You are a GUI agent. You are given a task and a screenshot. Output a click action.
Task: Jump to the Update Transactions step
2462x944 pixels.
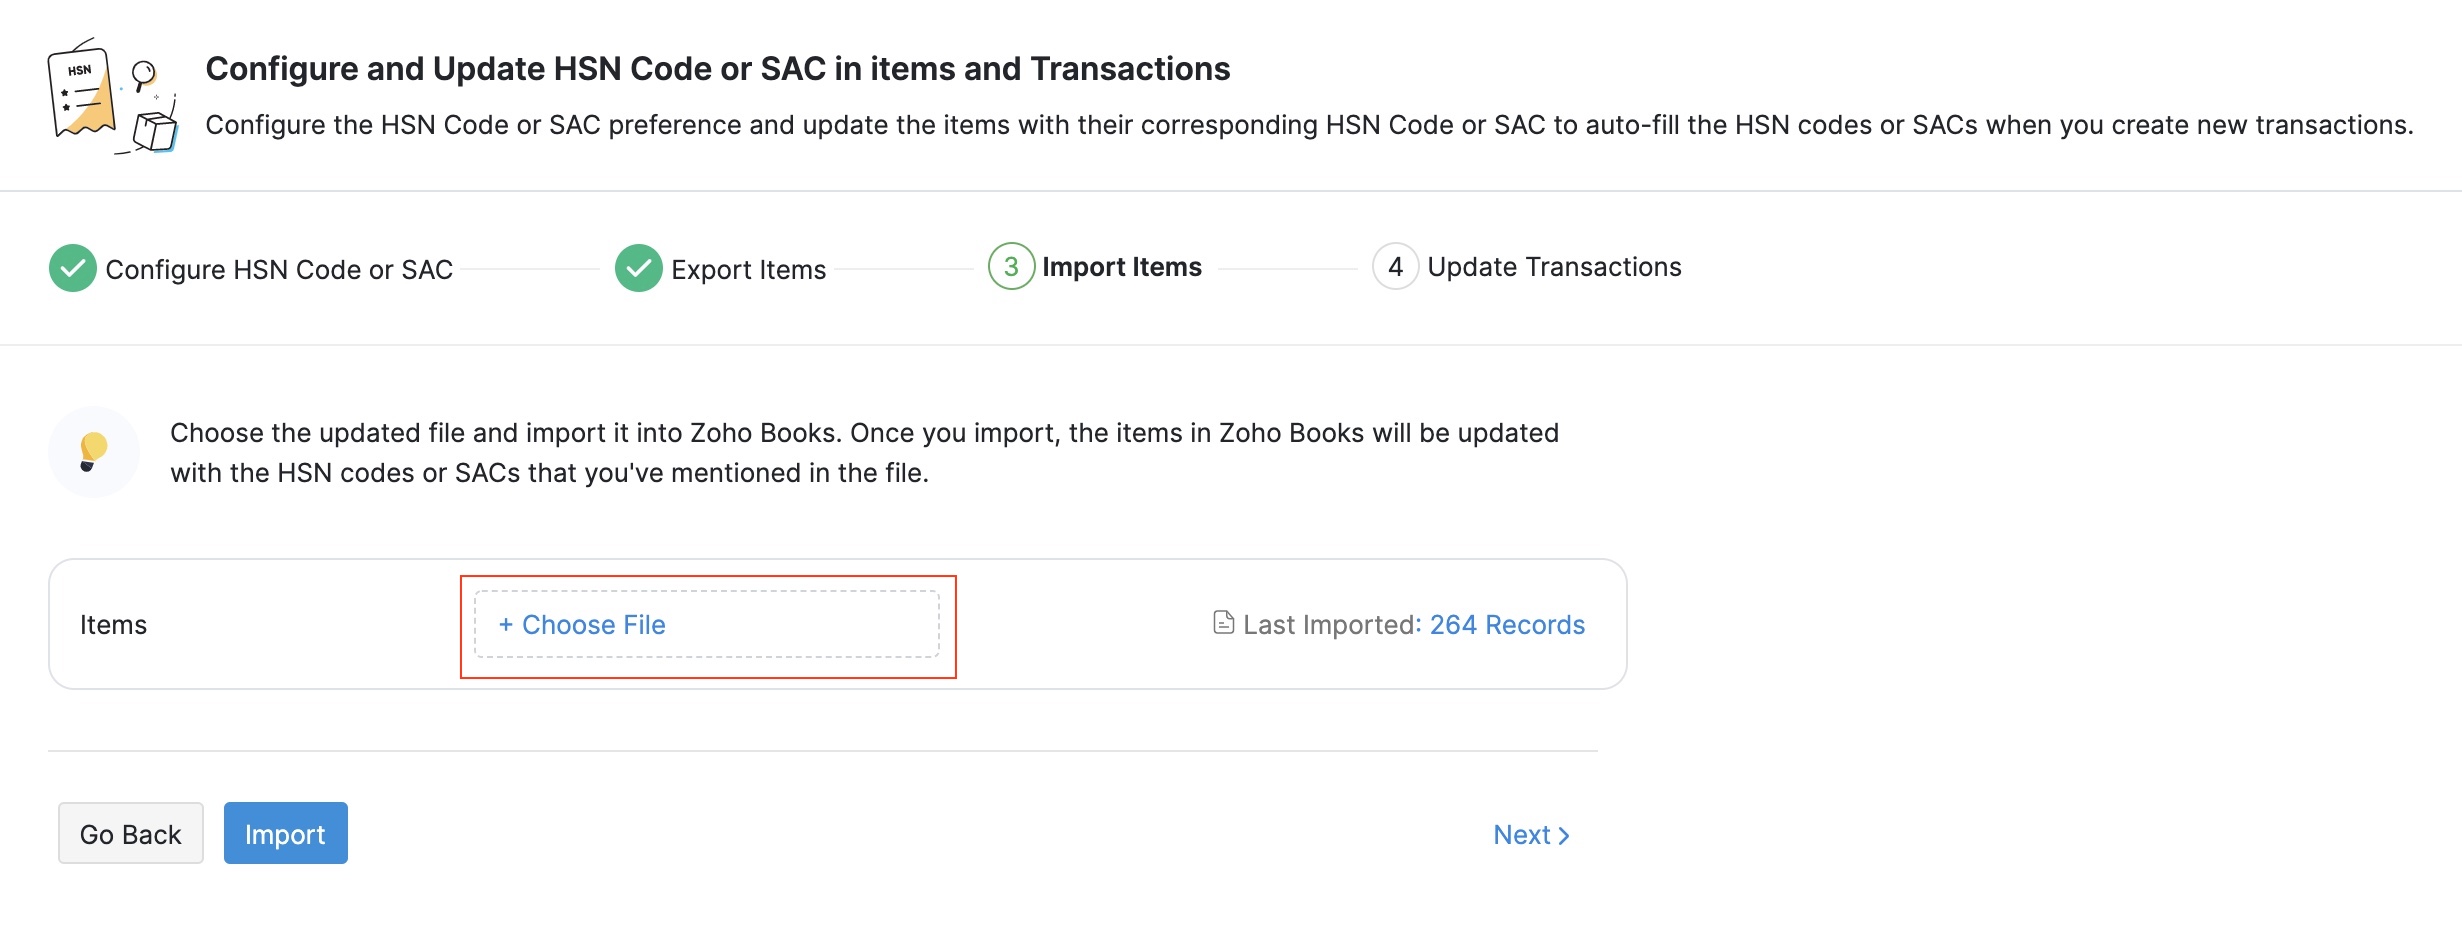1554,267
